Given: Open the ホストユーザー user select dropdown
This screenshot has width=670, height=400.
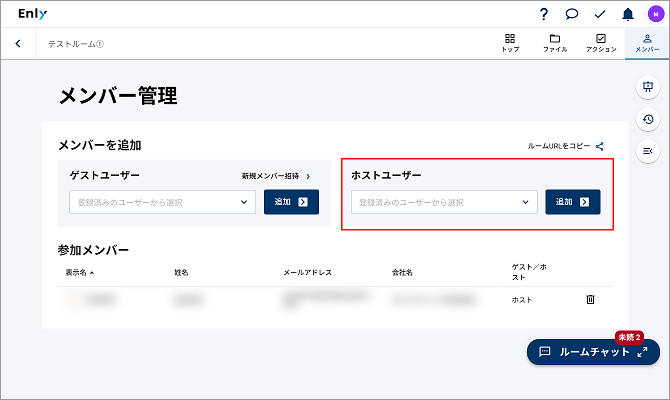Looking at the screenshot, I should (444, 202).
